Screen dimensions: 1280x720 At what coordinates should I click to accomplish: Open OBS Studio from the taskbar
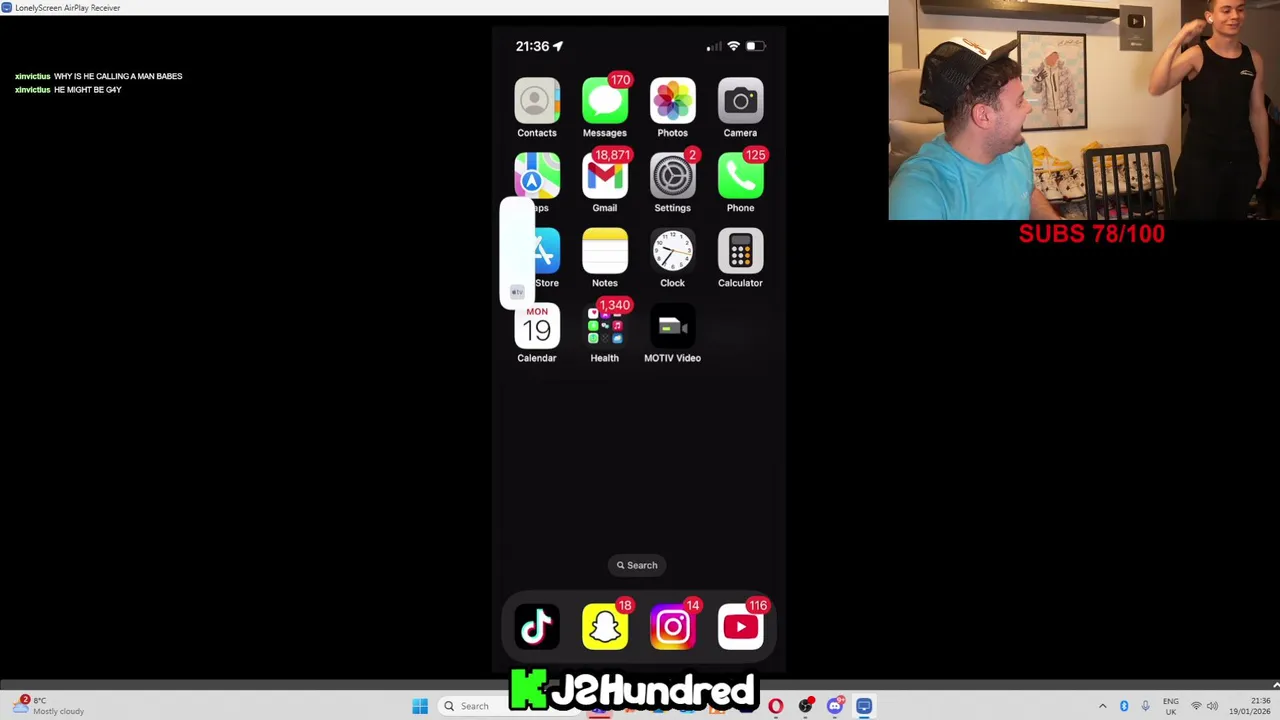[x=805, y=706]
